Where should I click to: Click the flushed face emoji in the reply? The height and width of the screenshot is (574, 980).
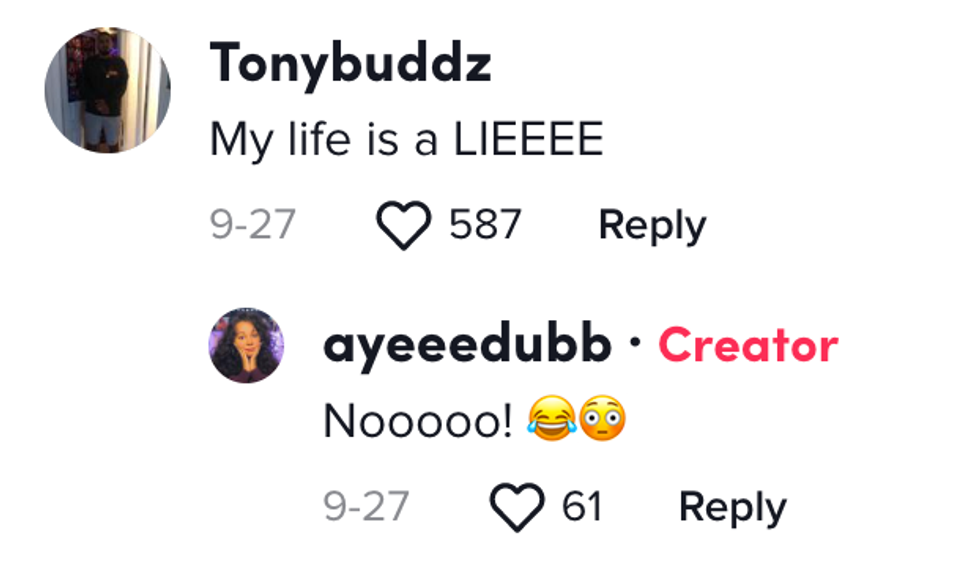(x=603, y=421)
